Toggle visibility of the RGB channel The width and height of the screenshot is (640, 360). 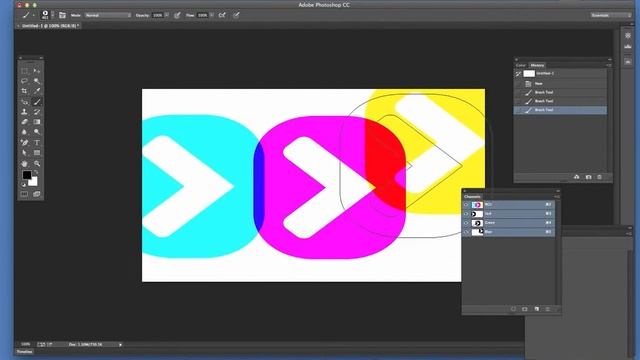[466, 204]
